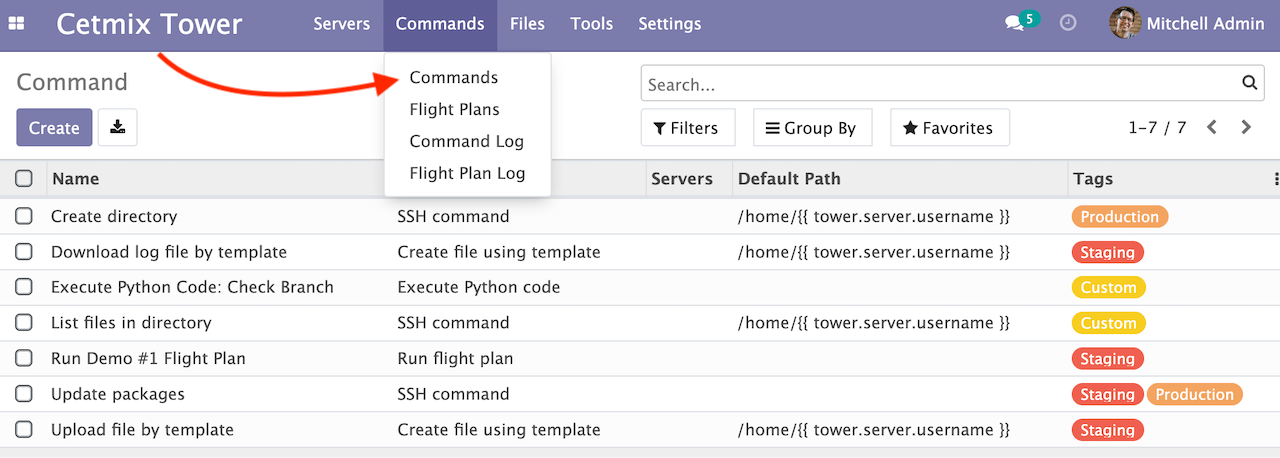Open the Filters dropdown
This screenshot has width=1280, height=458.
[686, 128]
